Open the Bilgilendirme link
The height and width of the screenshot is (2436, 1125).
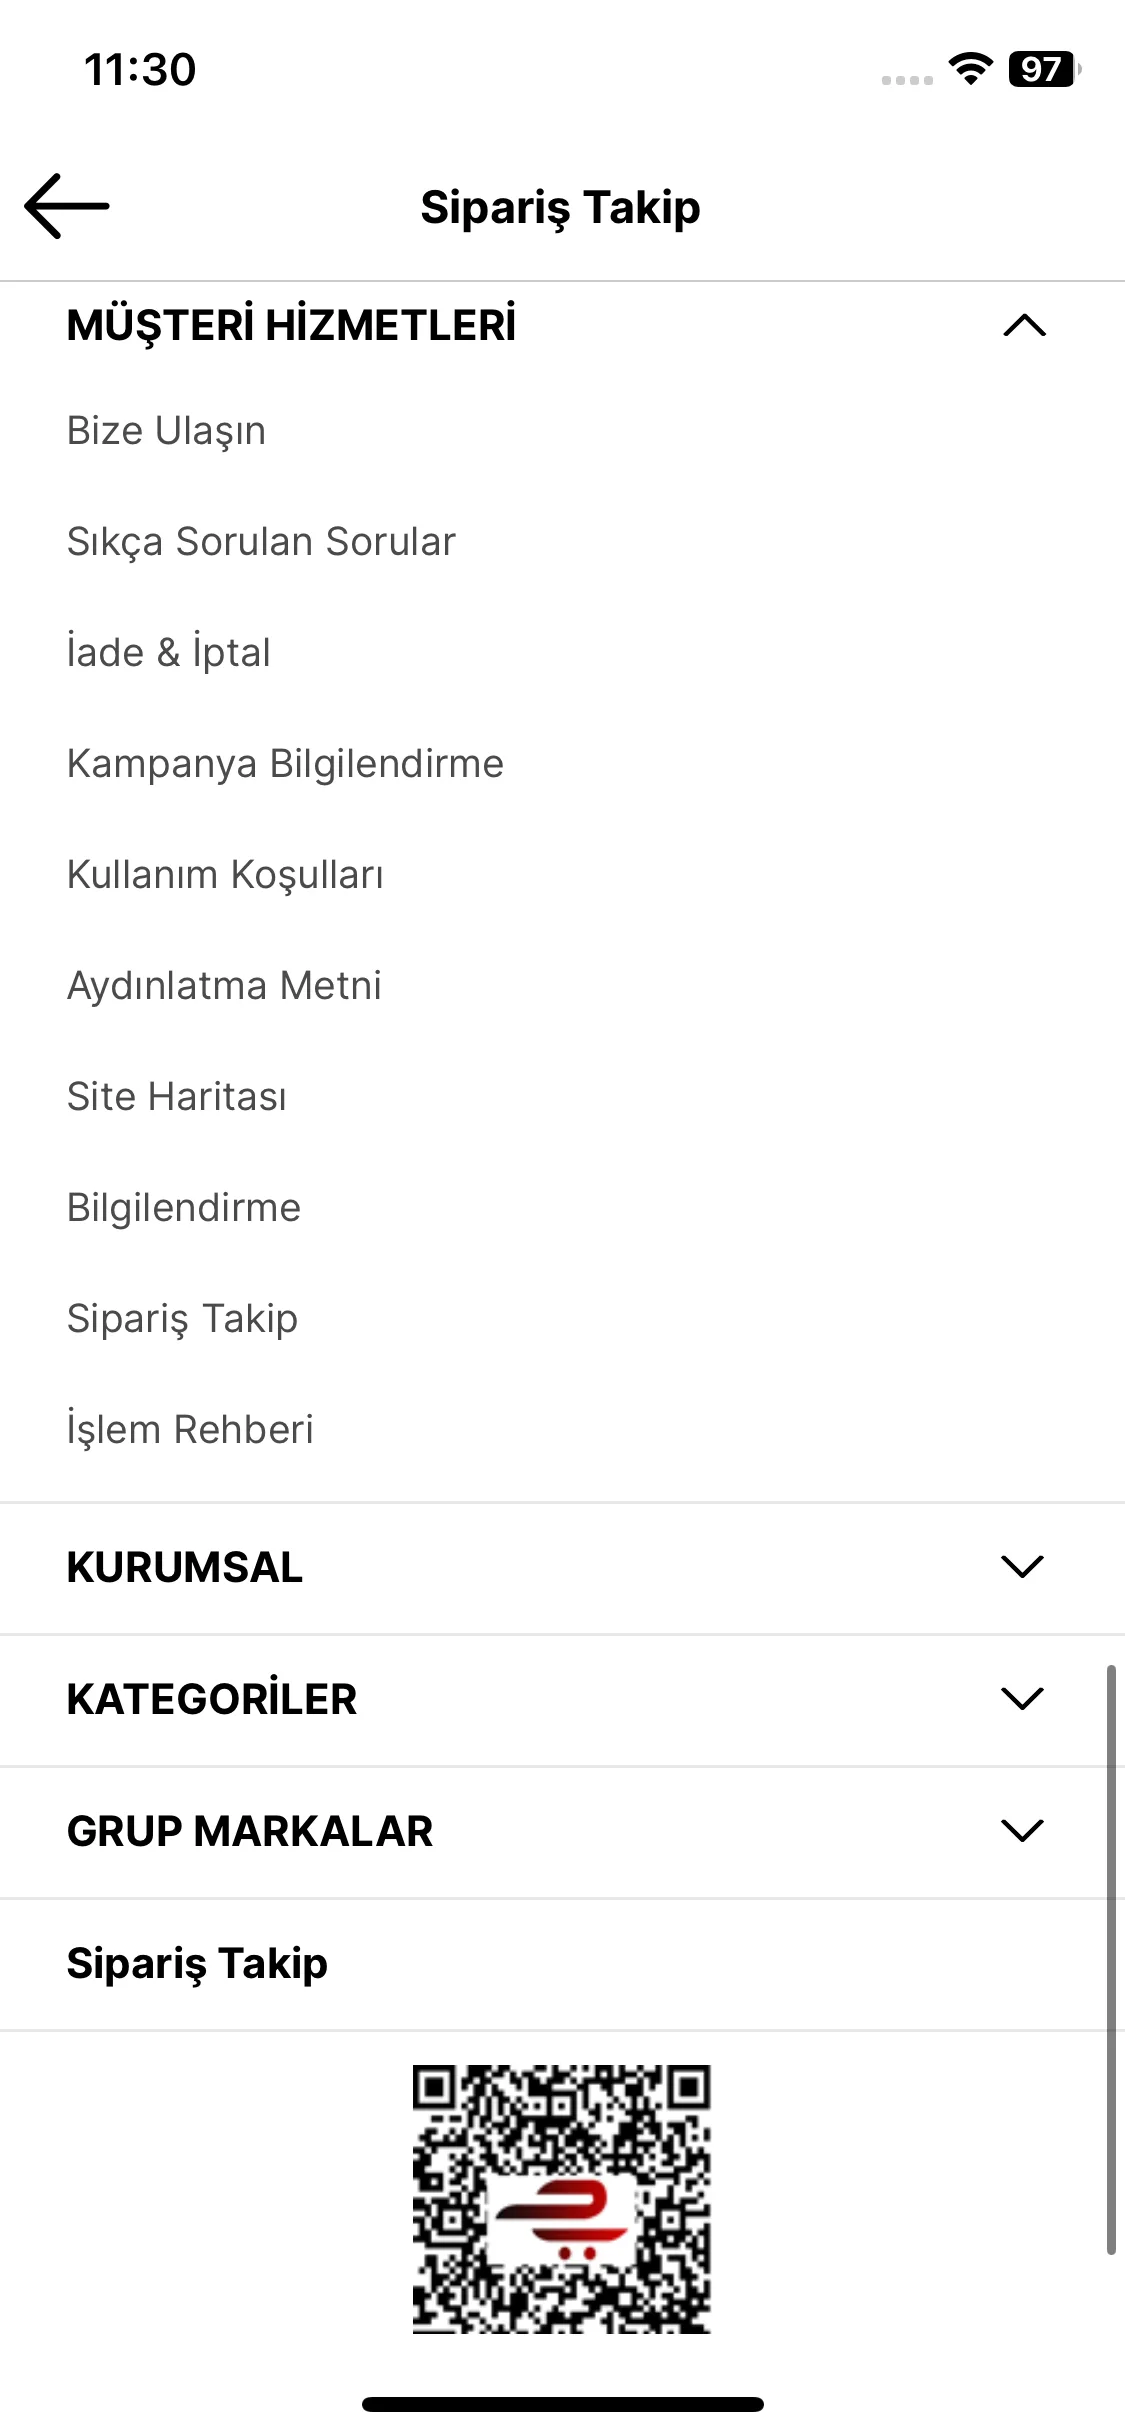tap(184, 1208)
